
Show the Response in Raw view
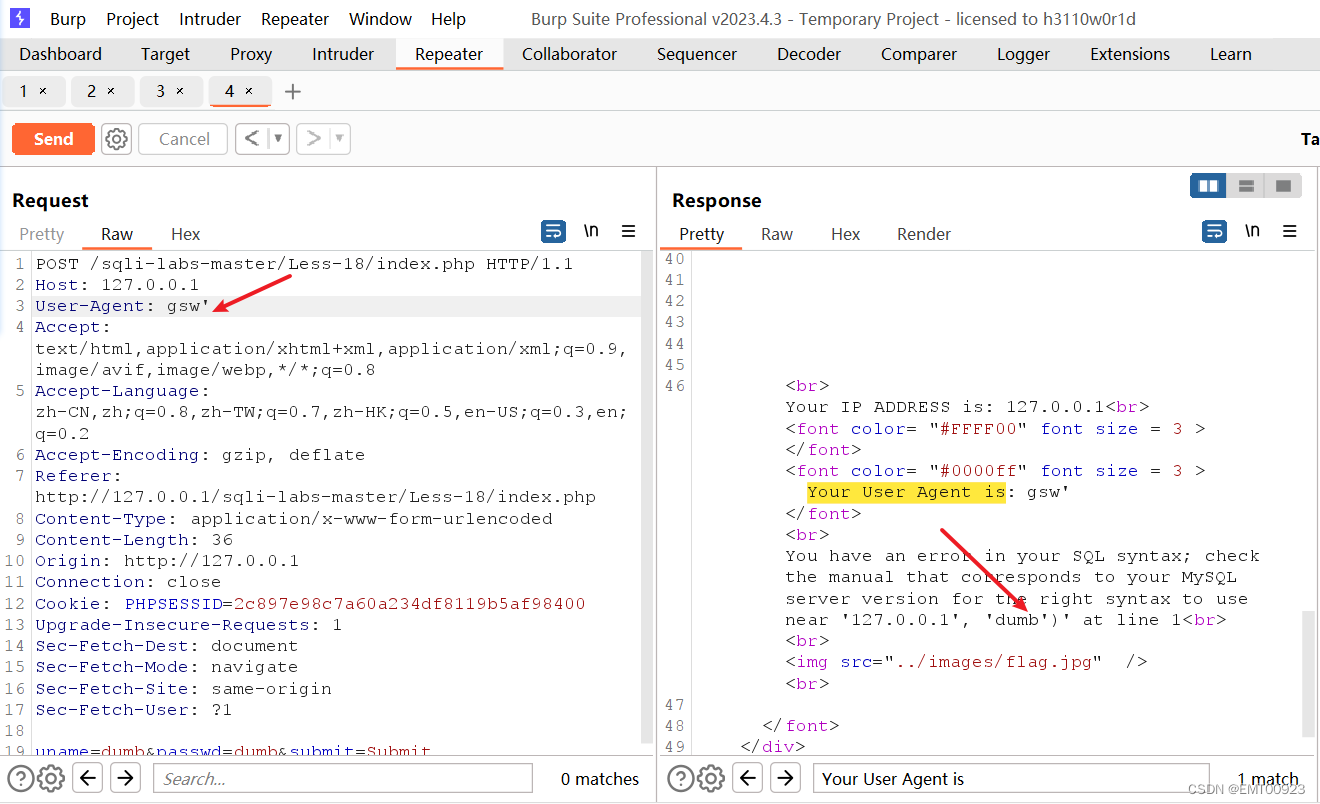click(776, 234)
